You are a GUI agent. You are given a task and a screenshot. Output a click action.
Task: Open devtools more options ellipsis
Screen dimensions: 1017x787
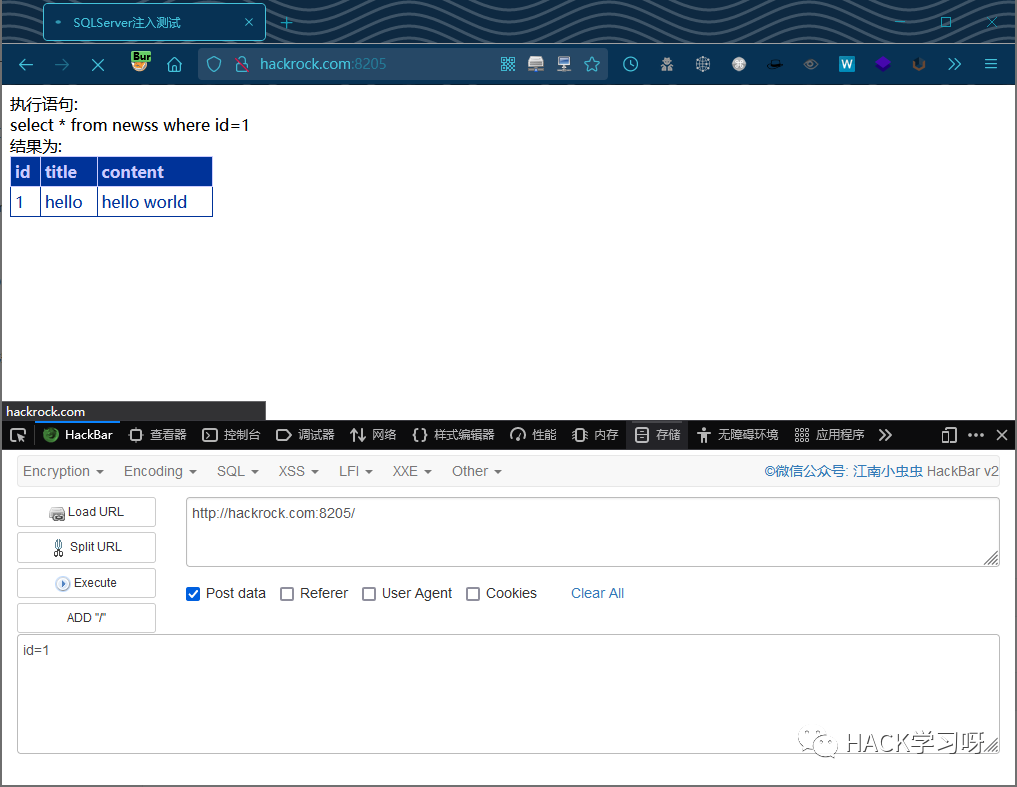click(x=975, y=435)
